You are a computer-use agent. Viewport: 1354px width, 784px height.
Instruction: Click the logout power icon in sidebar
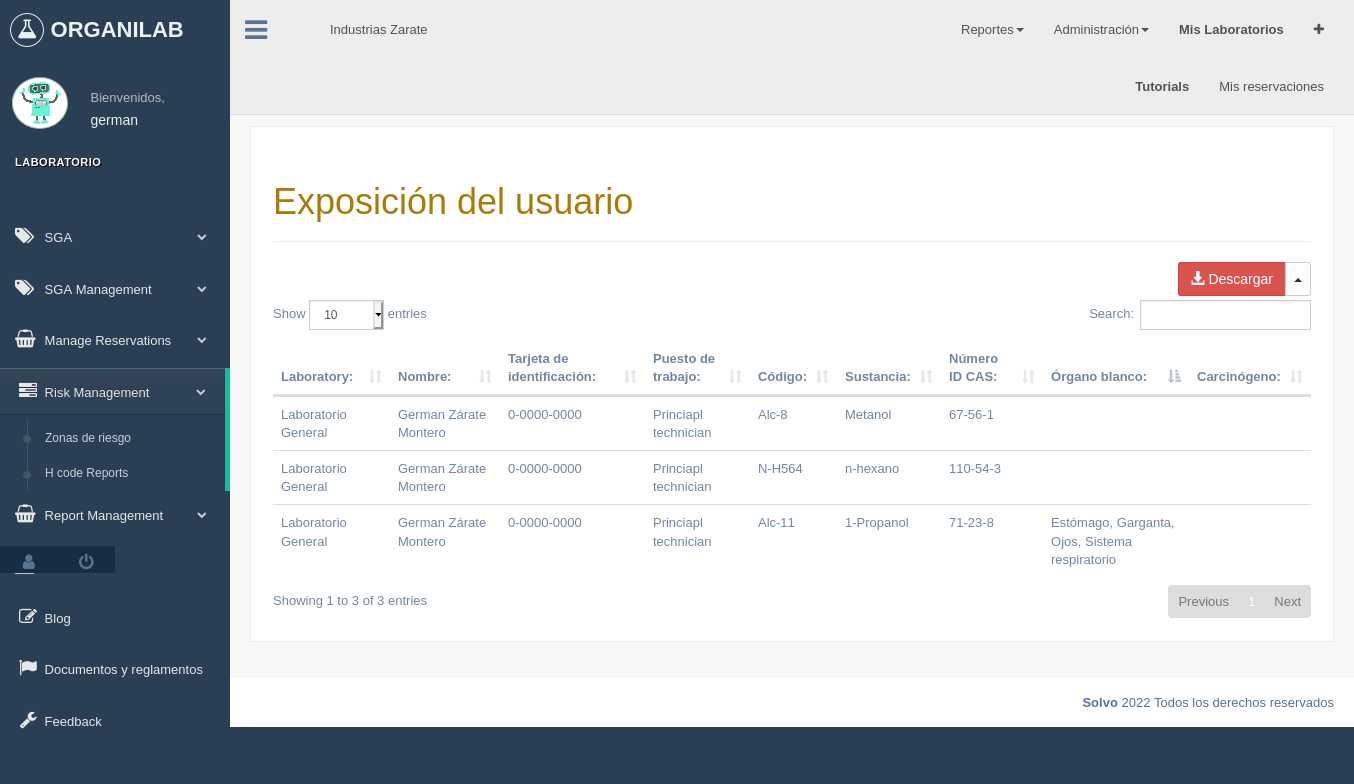click(86, 561)
